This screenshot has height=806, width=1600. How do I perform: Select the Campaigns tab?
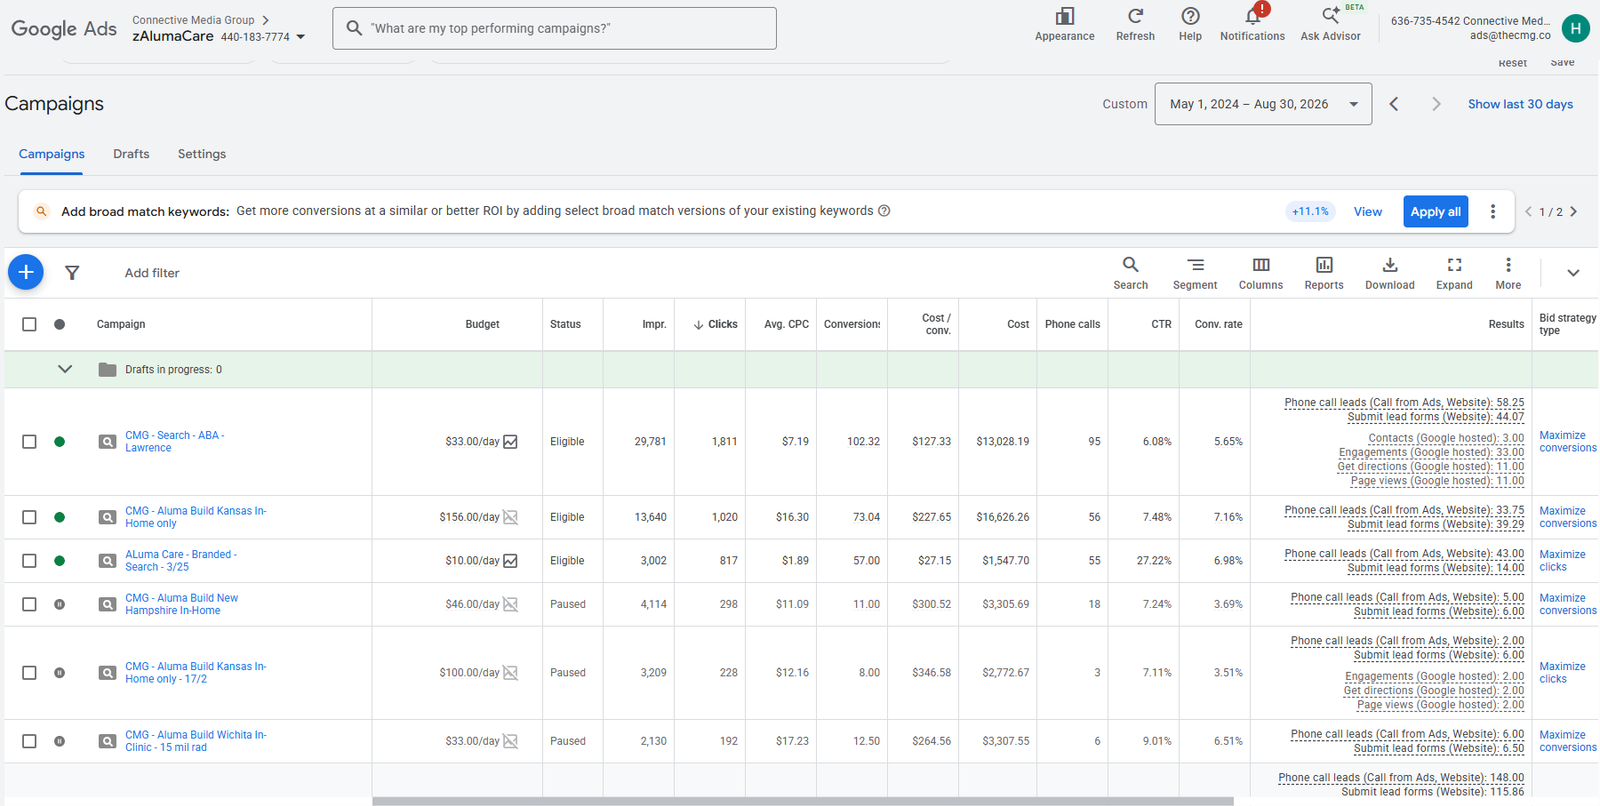click(52, 154)
